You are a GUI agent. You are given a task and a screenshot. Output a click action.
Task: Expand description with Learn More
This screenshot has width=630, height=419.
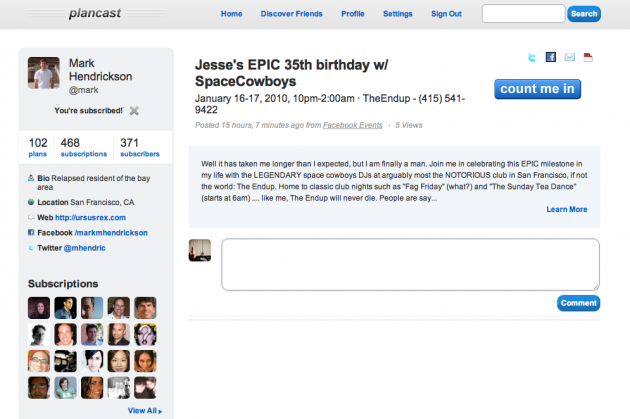pos(567,209)
